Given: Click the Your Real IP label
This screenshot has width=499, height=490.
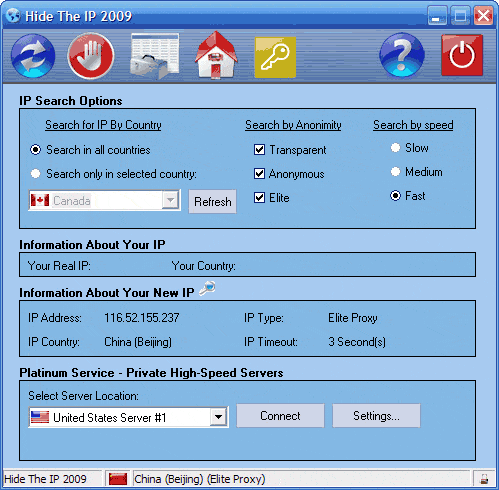Looking at the screenshot, I should (x=59, y=266).
